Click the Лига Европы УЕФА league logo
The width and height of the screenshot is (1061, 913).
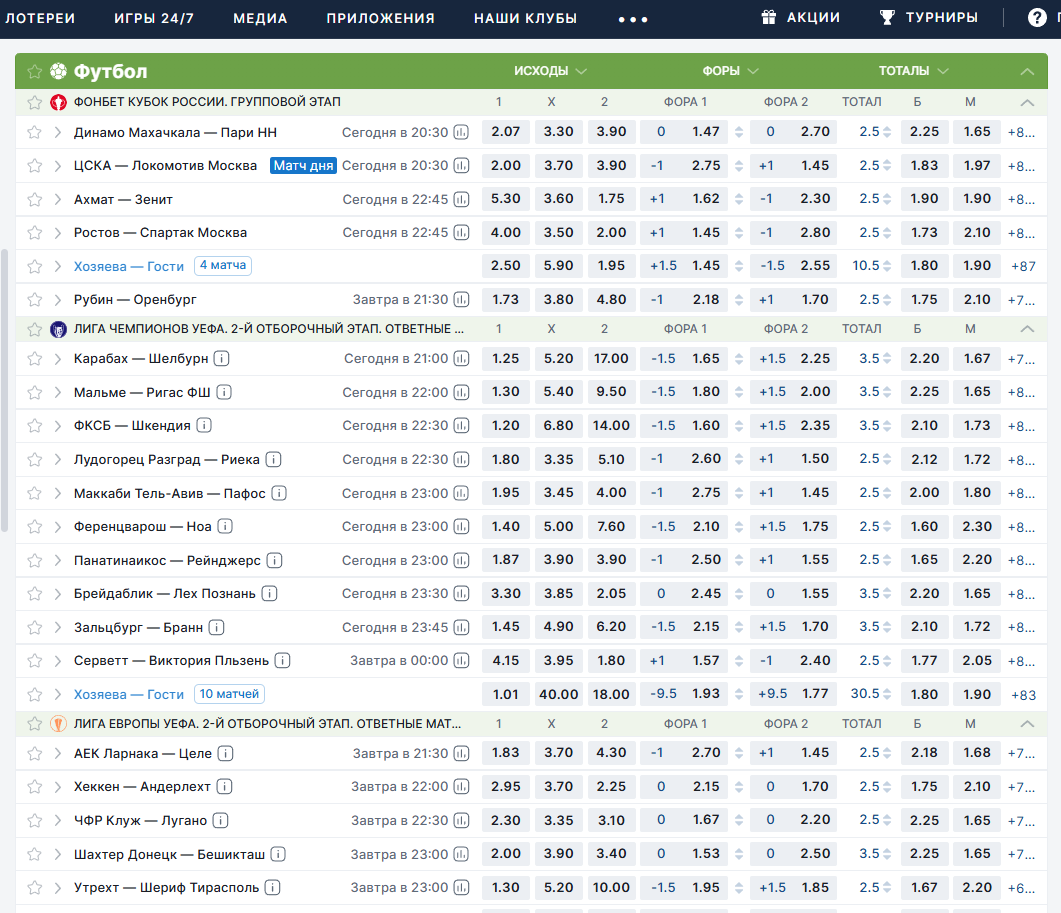pyautogui.click(x=58, y=724)
